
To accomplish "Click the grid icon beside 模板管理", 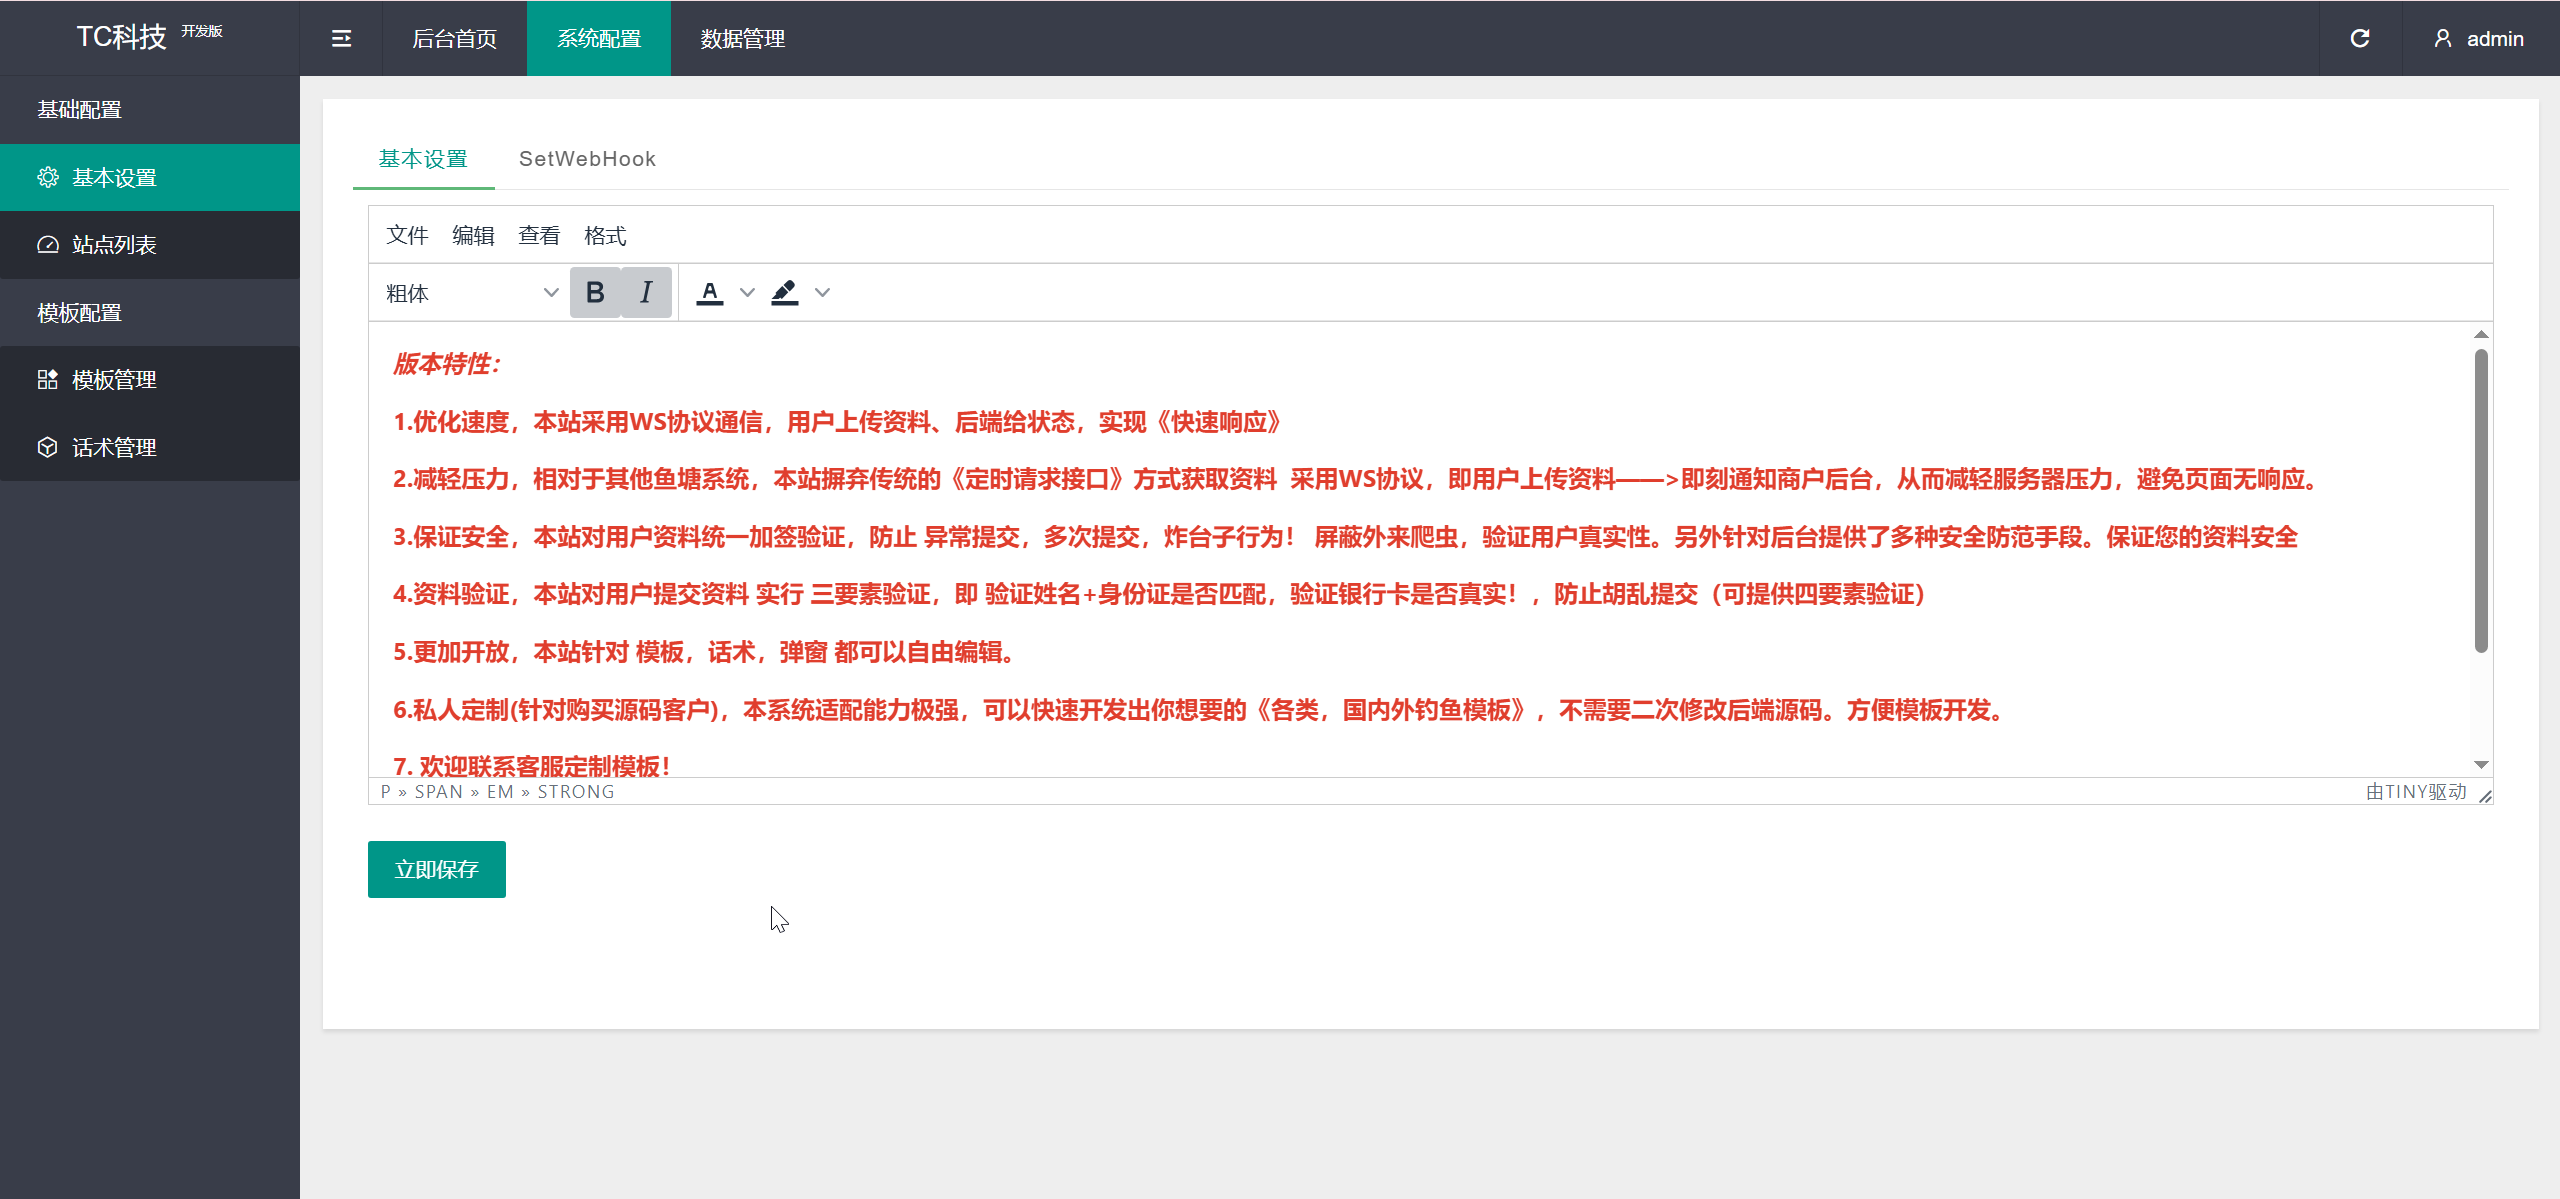I will click(48, 380).
